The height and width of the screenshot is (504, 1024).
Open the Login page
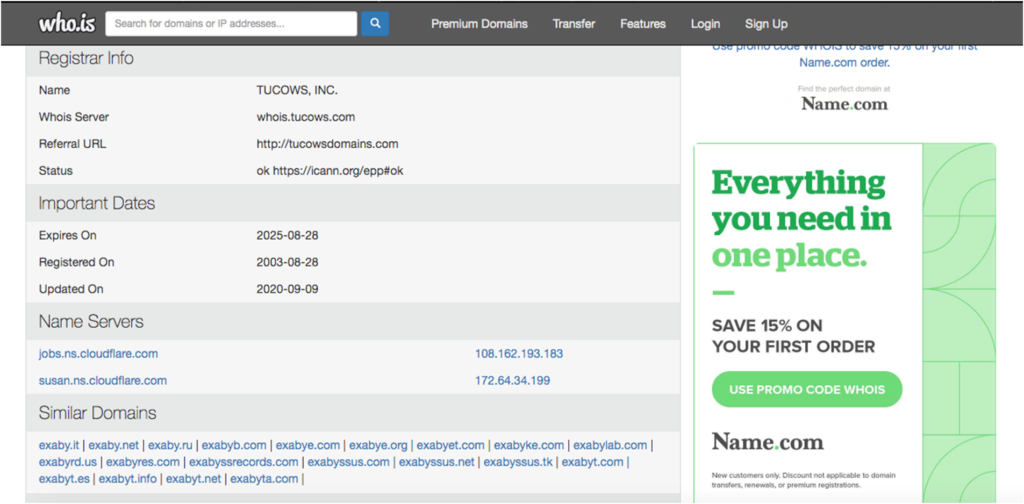tap(705, 24)
